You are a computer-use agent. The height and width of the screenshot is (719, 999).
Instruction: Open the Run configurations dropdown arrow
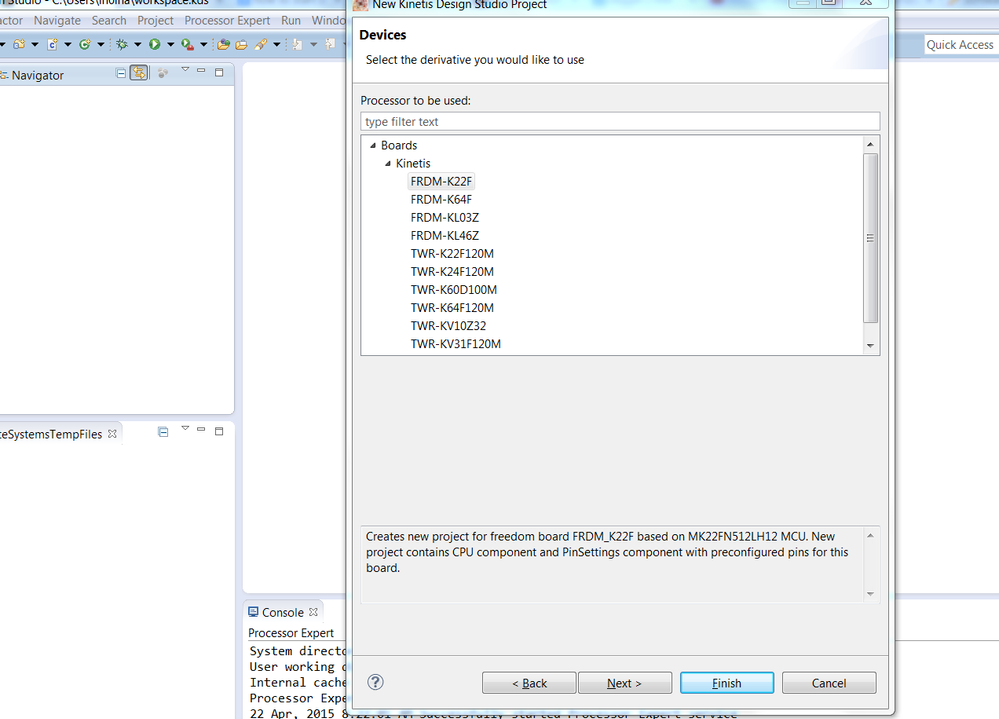[171, 45]
